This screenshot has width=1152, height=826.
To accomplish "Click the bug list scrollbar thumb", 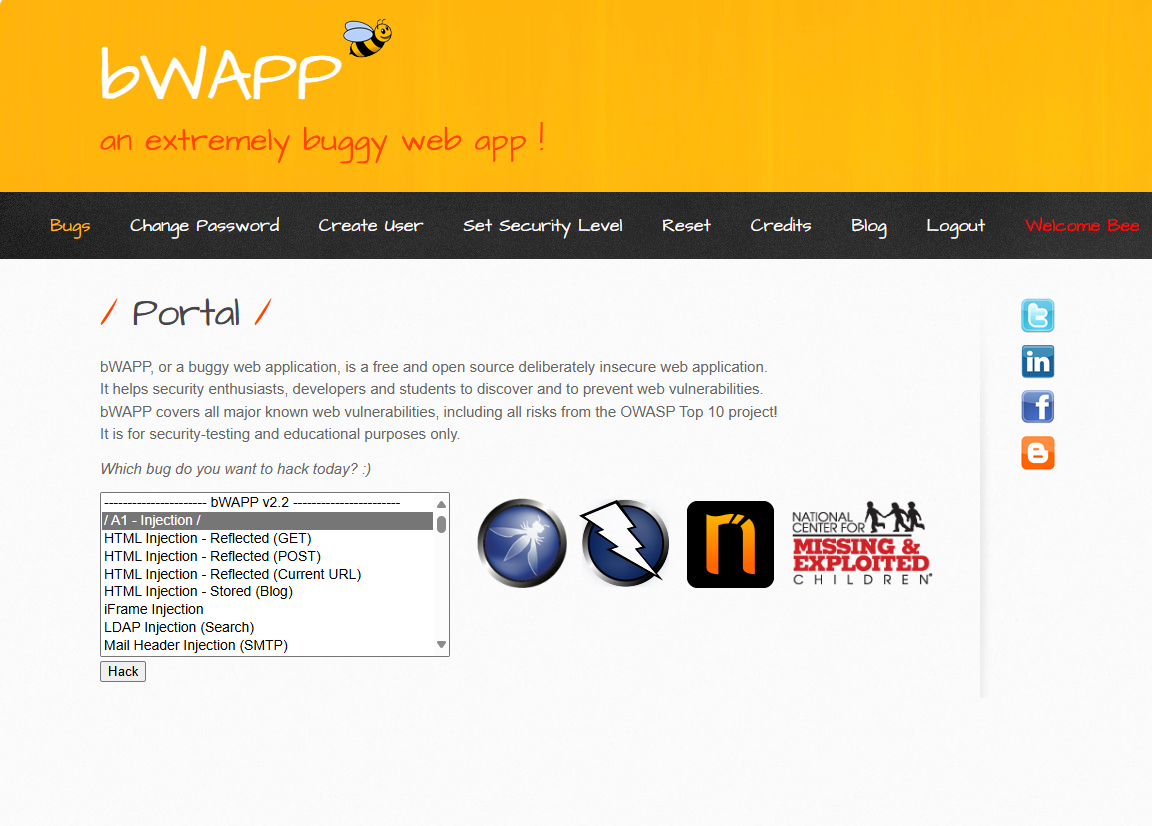I will [442, 524].
